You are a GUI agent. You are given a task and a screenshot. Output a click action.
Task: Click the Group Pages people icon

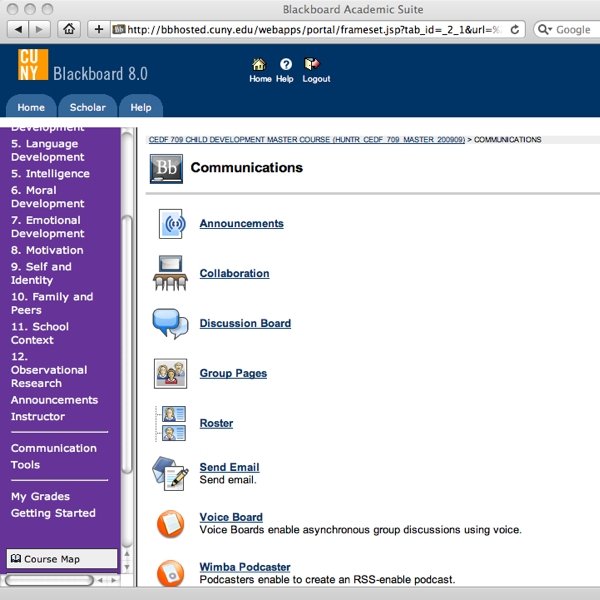(170, 373)
